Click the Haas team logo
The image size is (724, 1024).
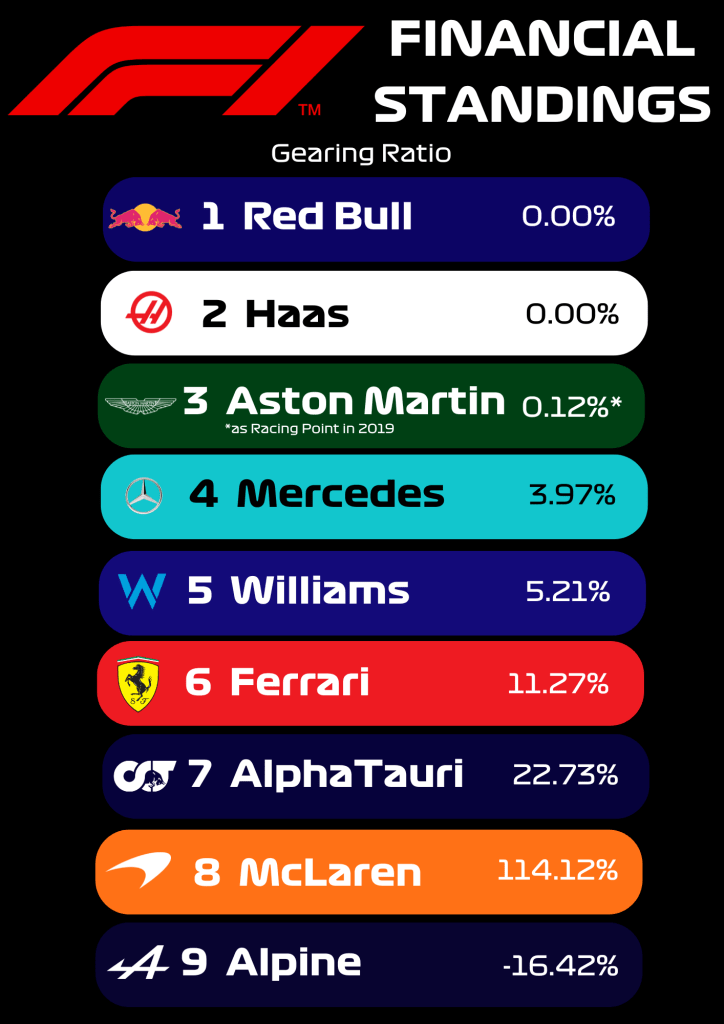coord(149,314)
